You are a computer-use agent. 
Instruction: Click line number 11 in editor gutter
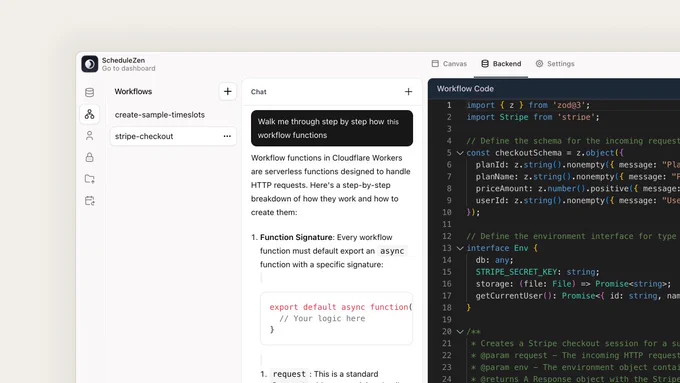pos(447,224)
